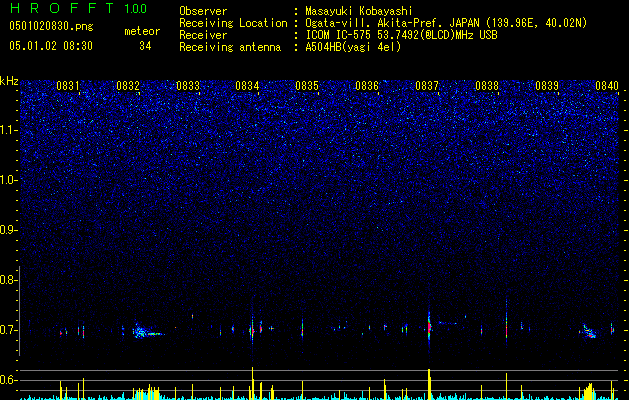This screenshot has width=629, height=400.
Task: Click the date stamp 05.01.02 08:30
Action: pos(51,46)
